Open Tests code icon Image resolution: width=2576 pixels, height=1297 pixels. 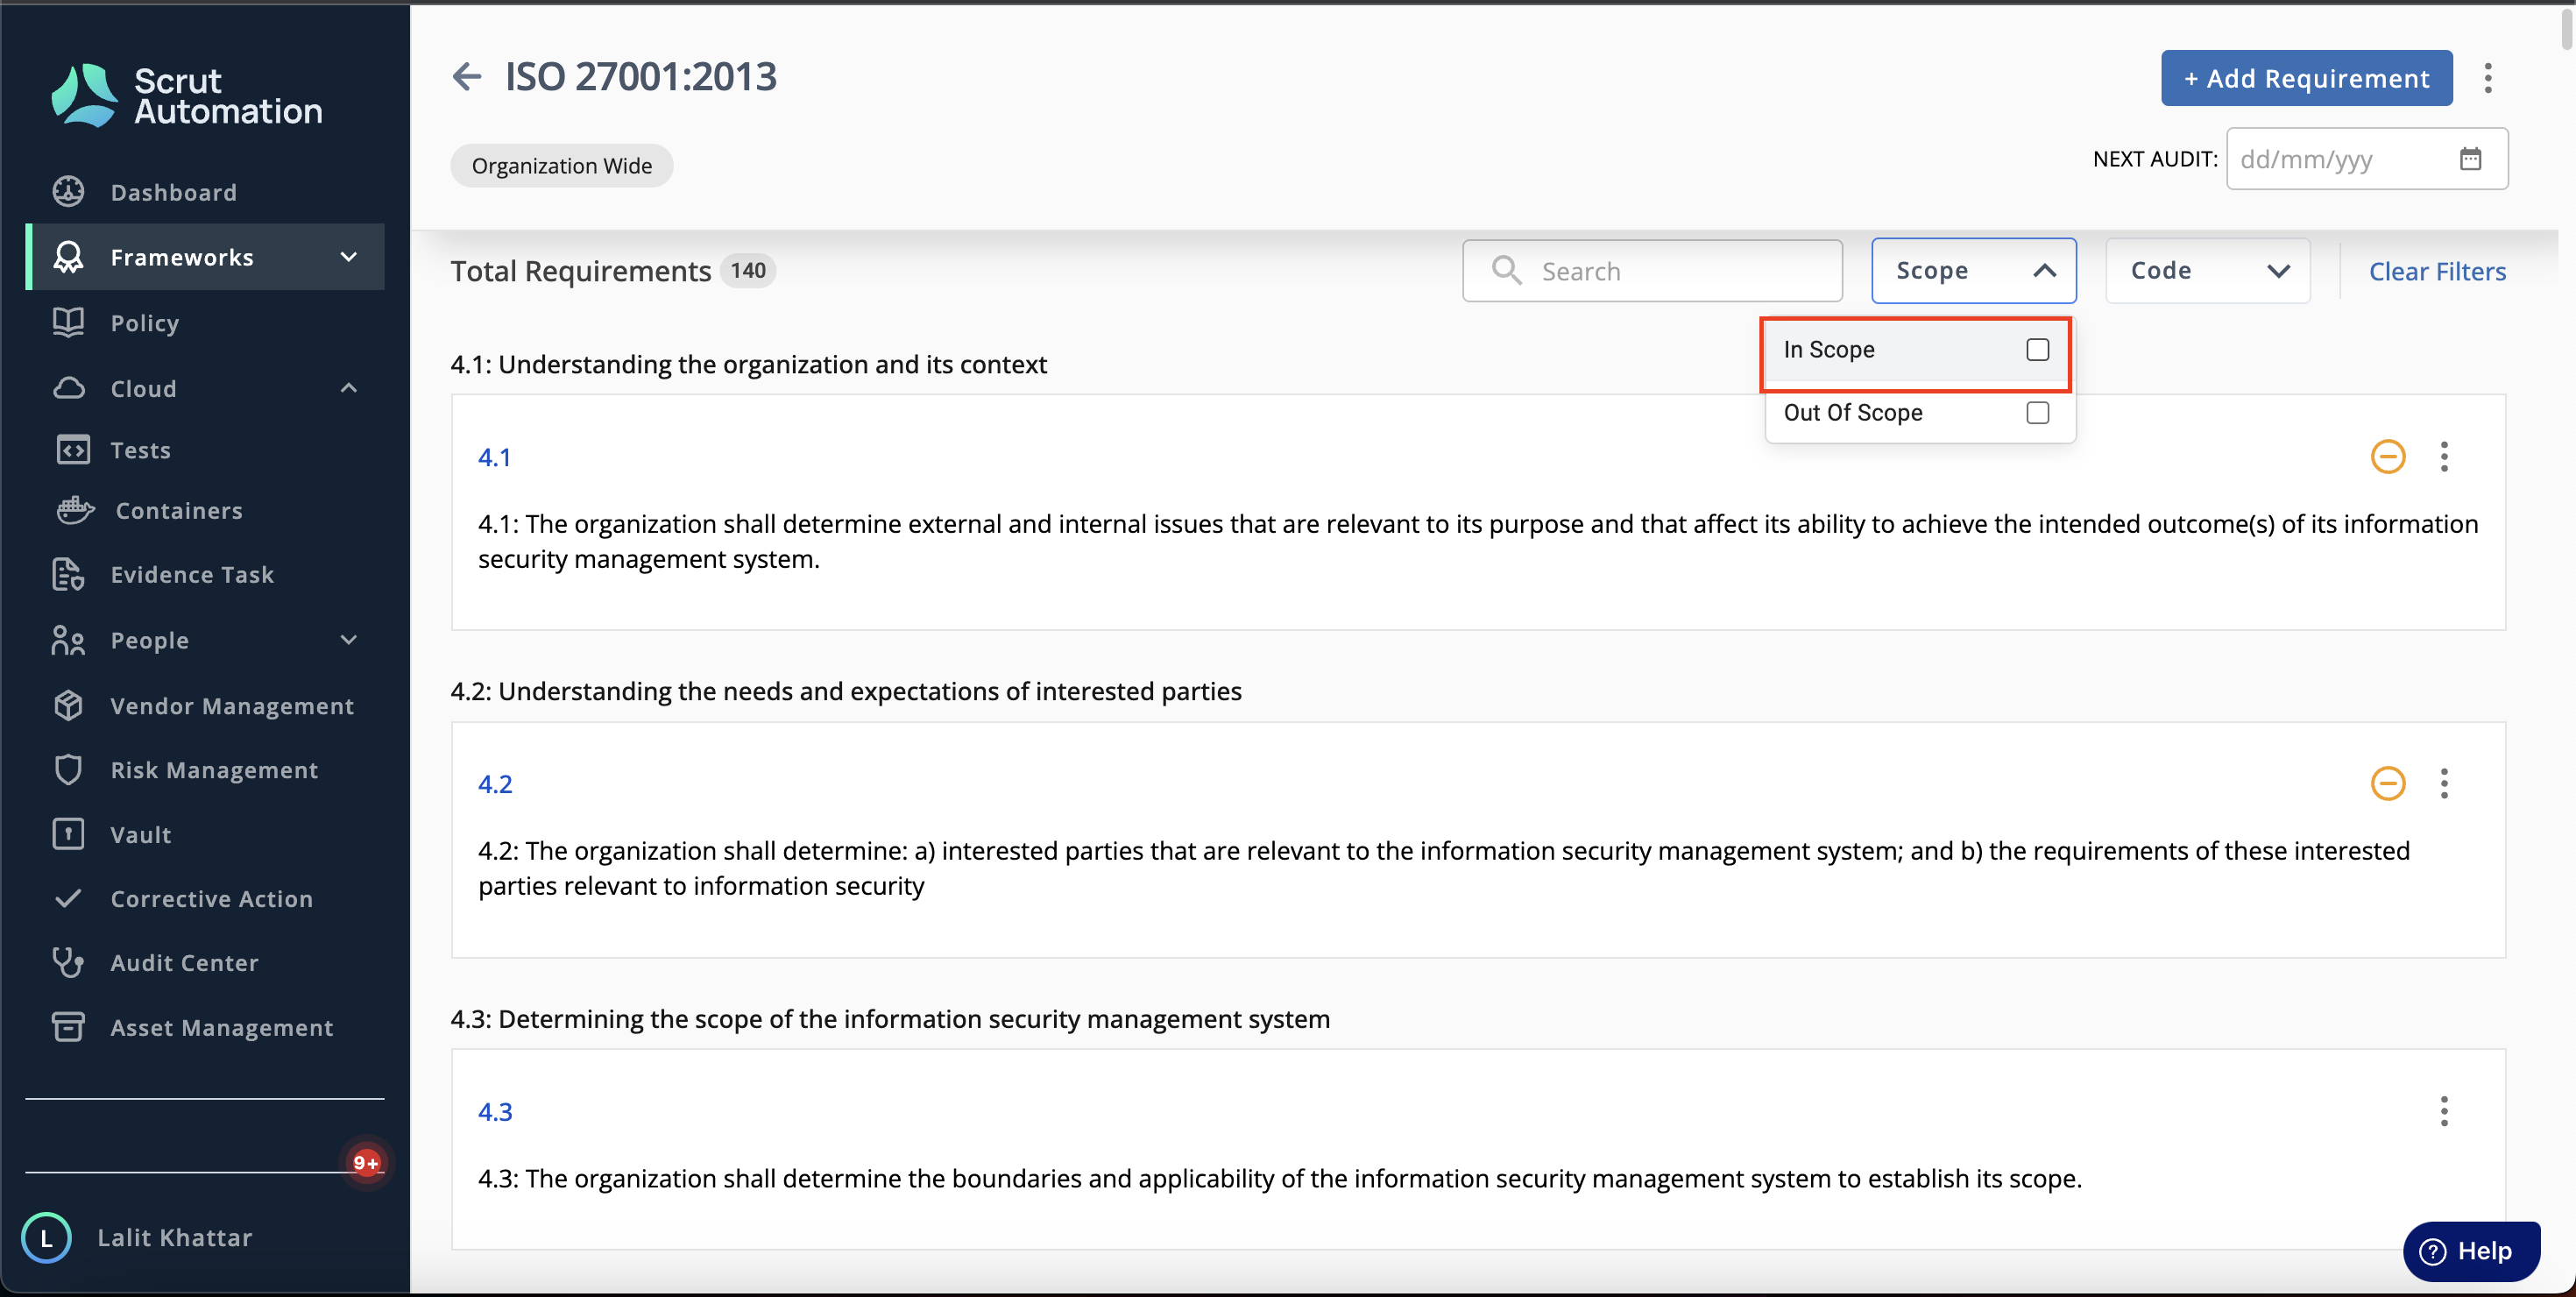(x=73, y=450)
